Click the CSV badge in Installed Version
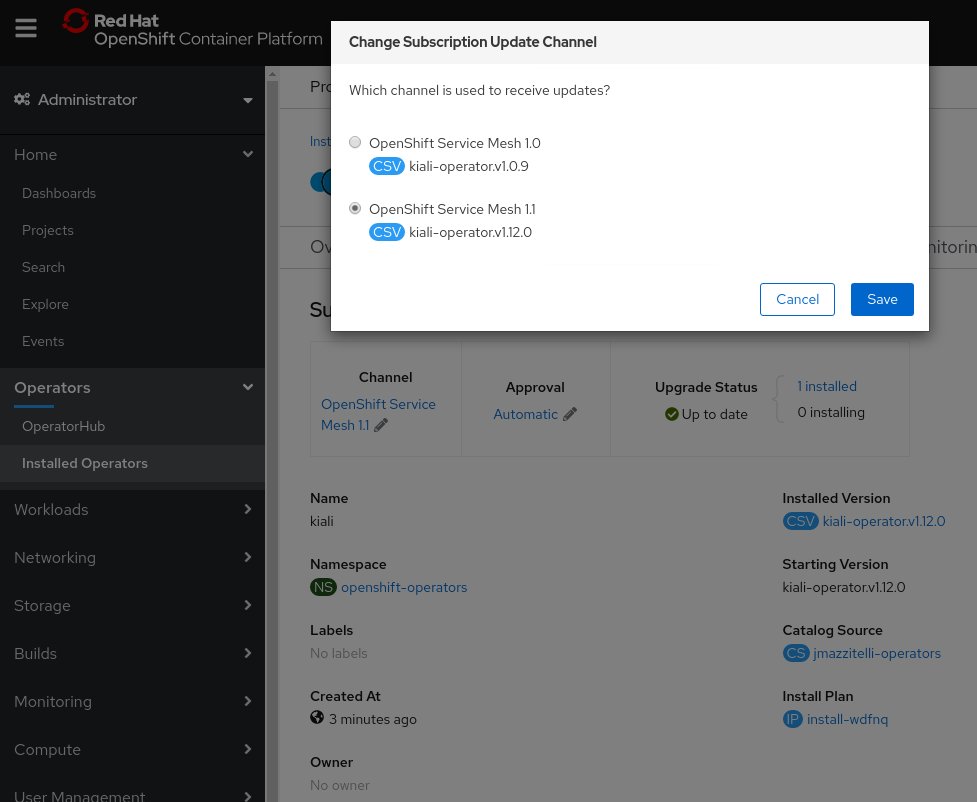The image size is (977, 802). point(800,521)
